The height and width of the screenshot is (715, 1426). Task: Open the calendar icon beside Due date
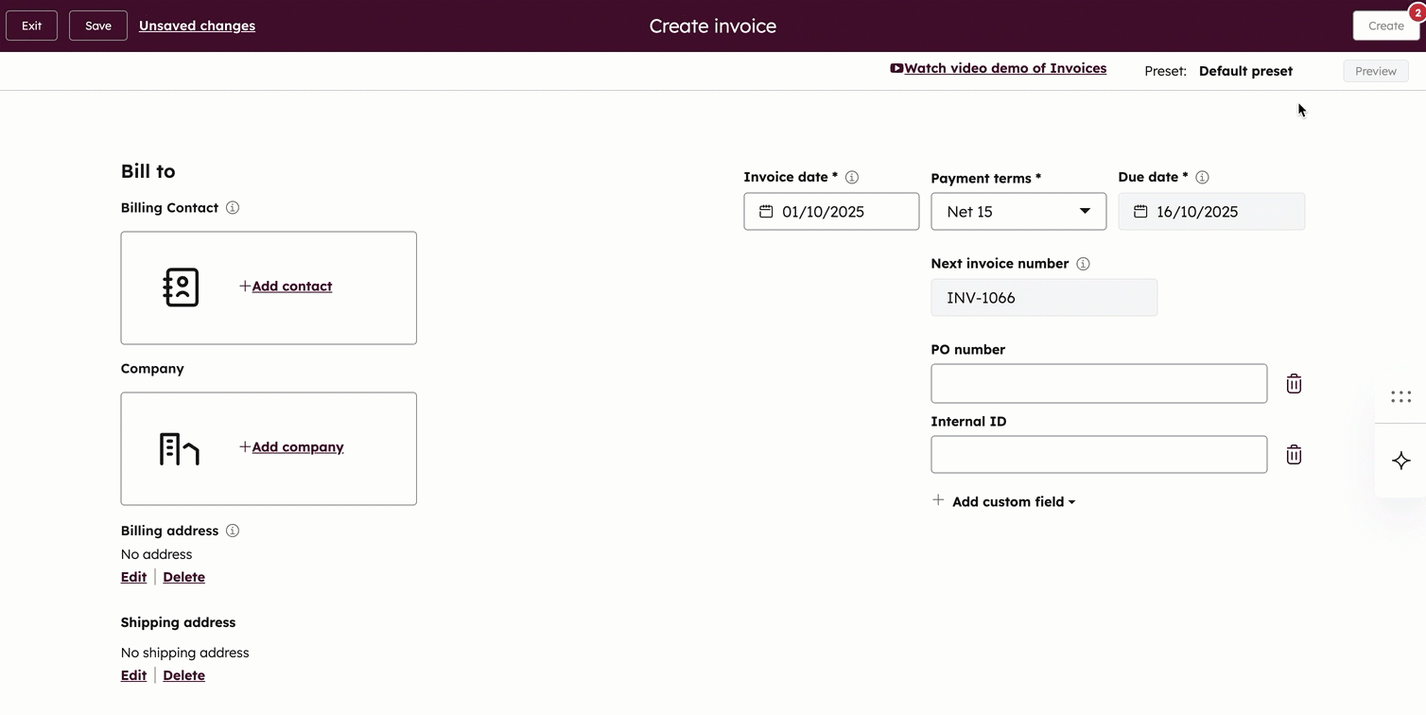click(1140, 211)
